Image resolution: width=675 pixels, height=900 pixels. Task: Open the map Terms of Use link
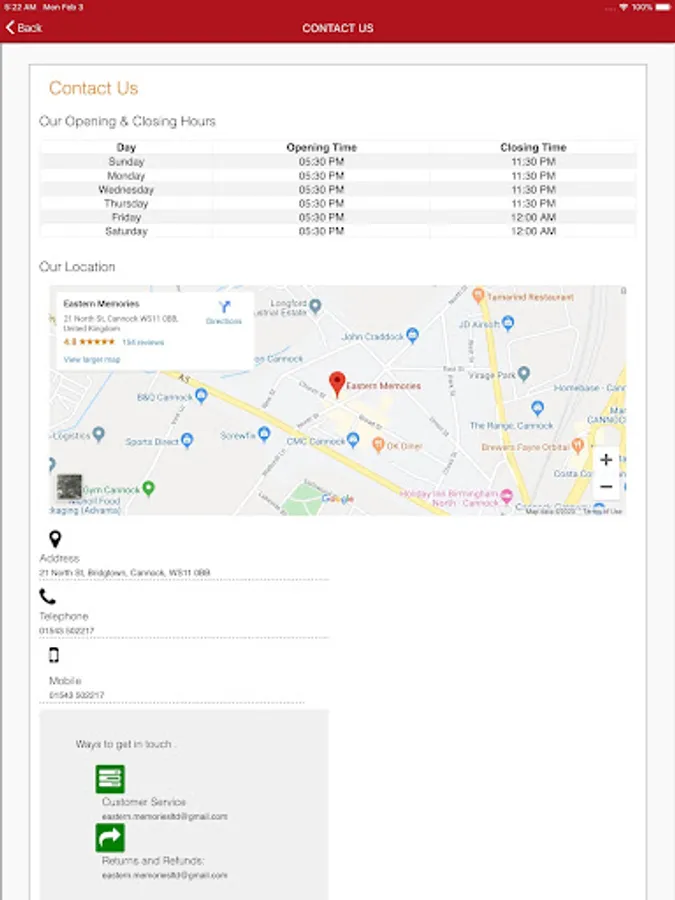603,511
